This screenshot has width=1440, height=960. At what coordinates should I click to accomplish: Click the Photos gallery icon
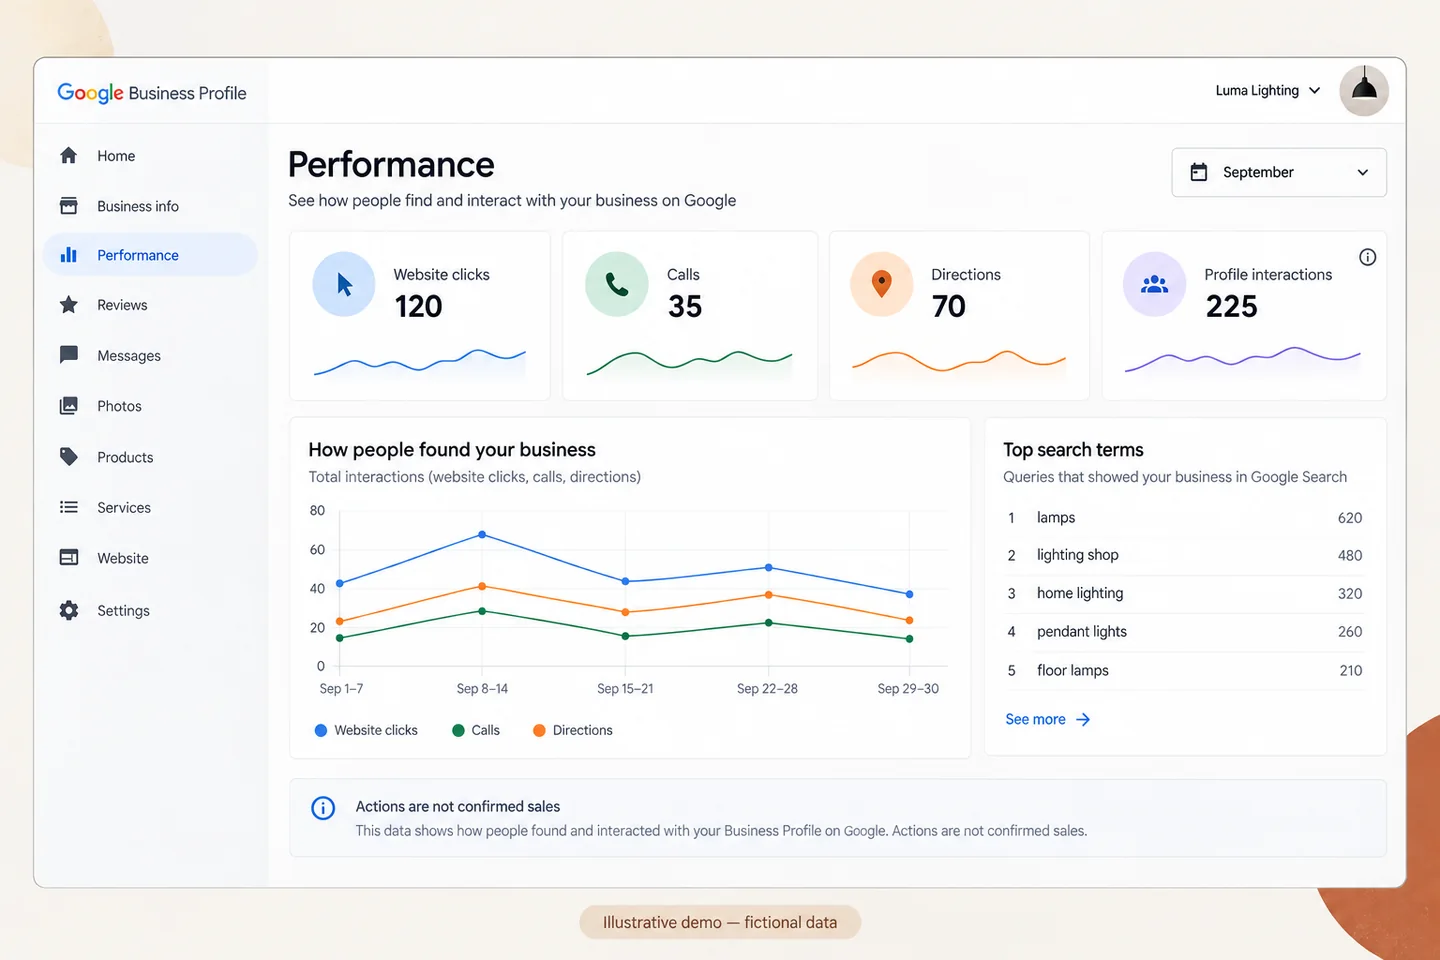pyautogui.click(x=68, y=405)
